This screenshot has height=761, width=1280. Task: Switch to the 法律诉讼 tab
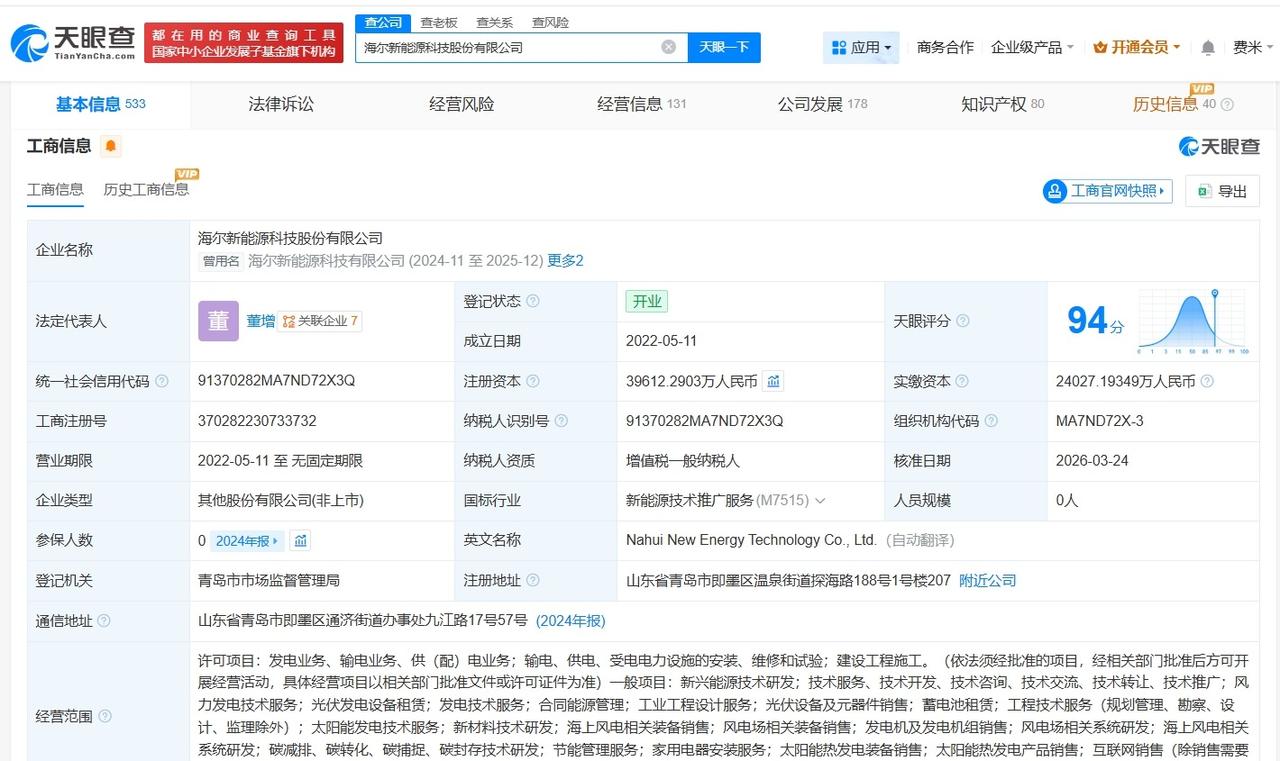tap(281, 104)
